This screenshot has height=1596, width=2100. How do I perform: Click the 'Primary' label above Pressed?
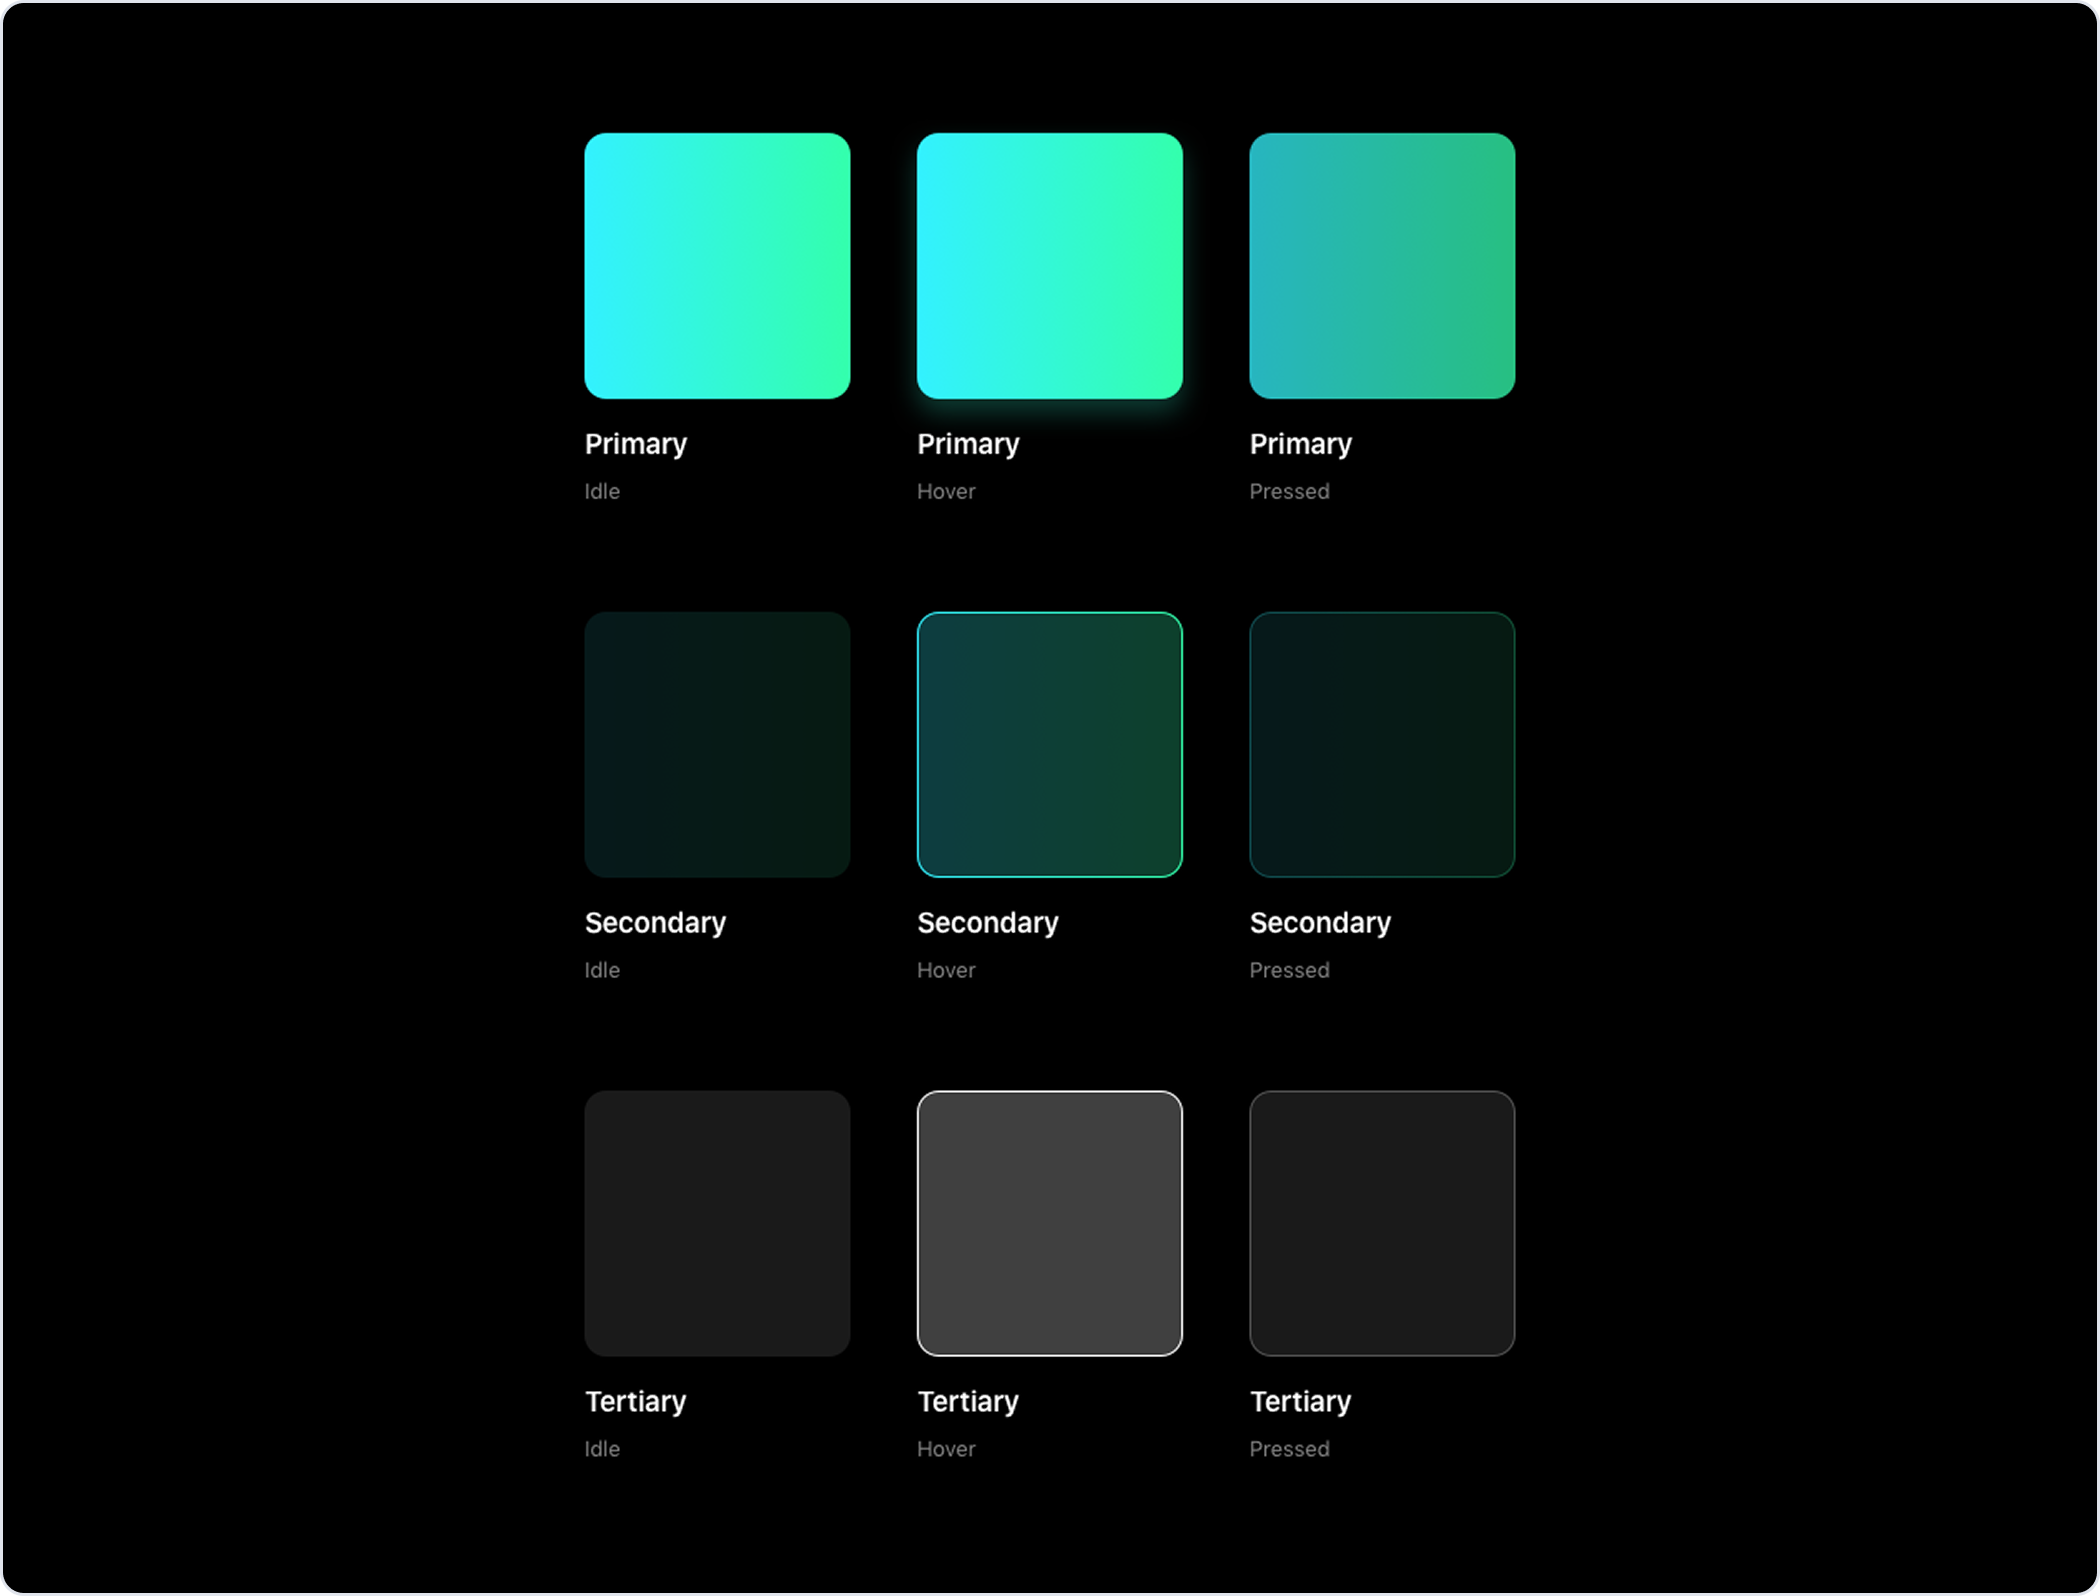(x=1301, y=445)
